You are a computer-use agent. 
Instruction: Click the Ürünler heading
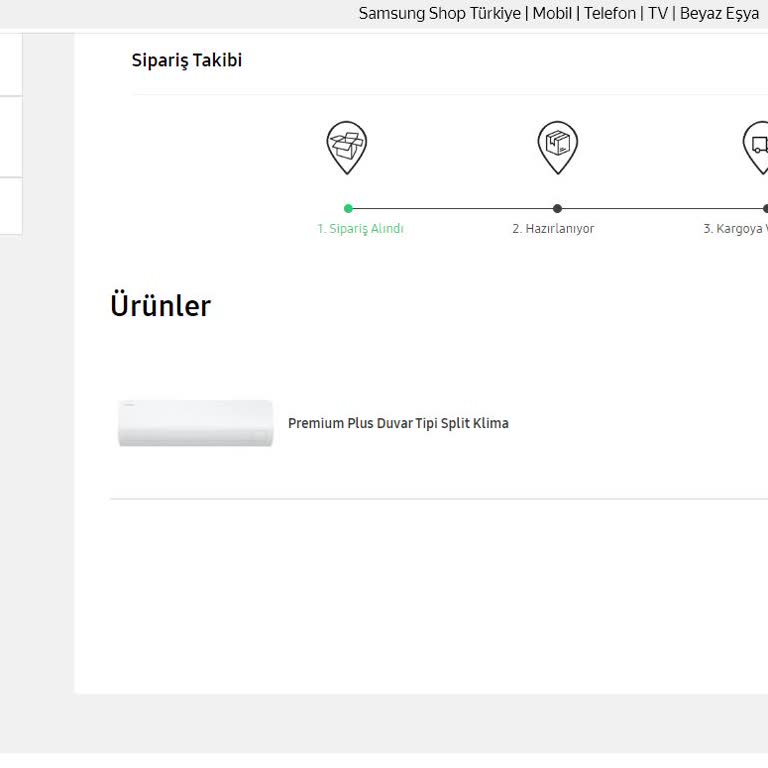coord(161,305)
